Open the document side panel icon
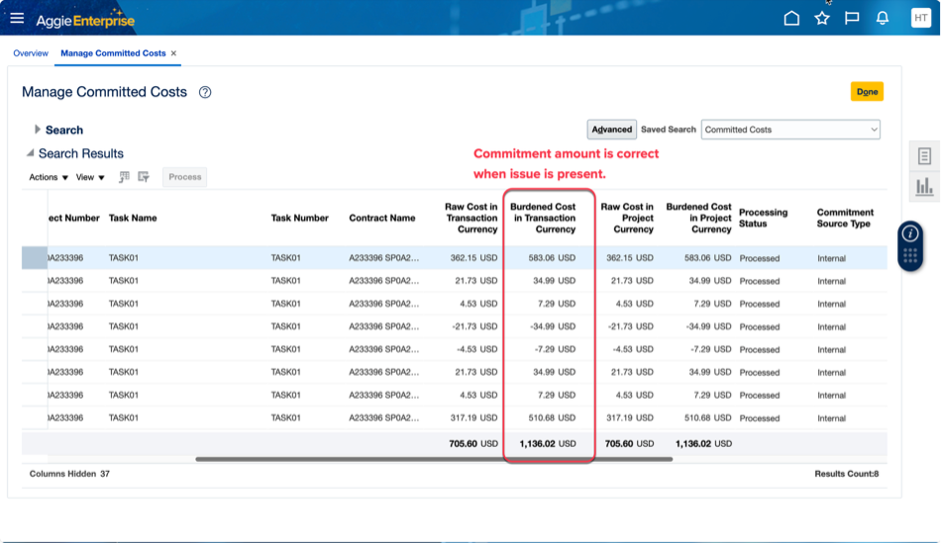Screen dimensions: 944x546 924,156
